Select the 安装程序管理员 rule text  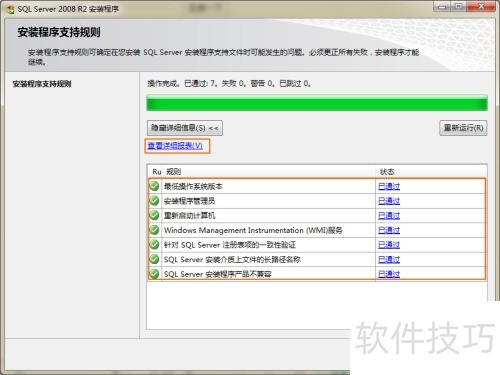(189, 201)
